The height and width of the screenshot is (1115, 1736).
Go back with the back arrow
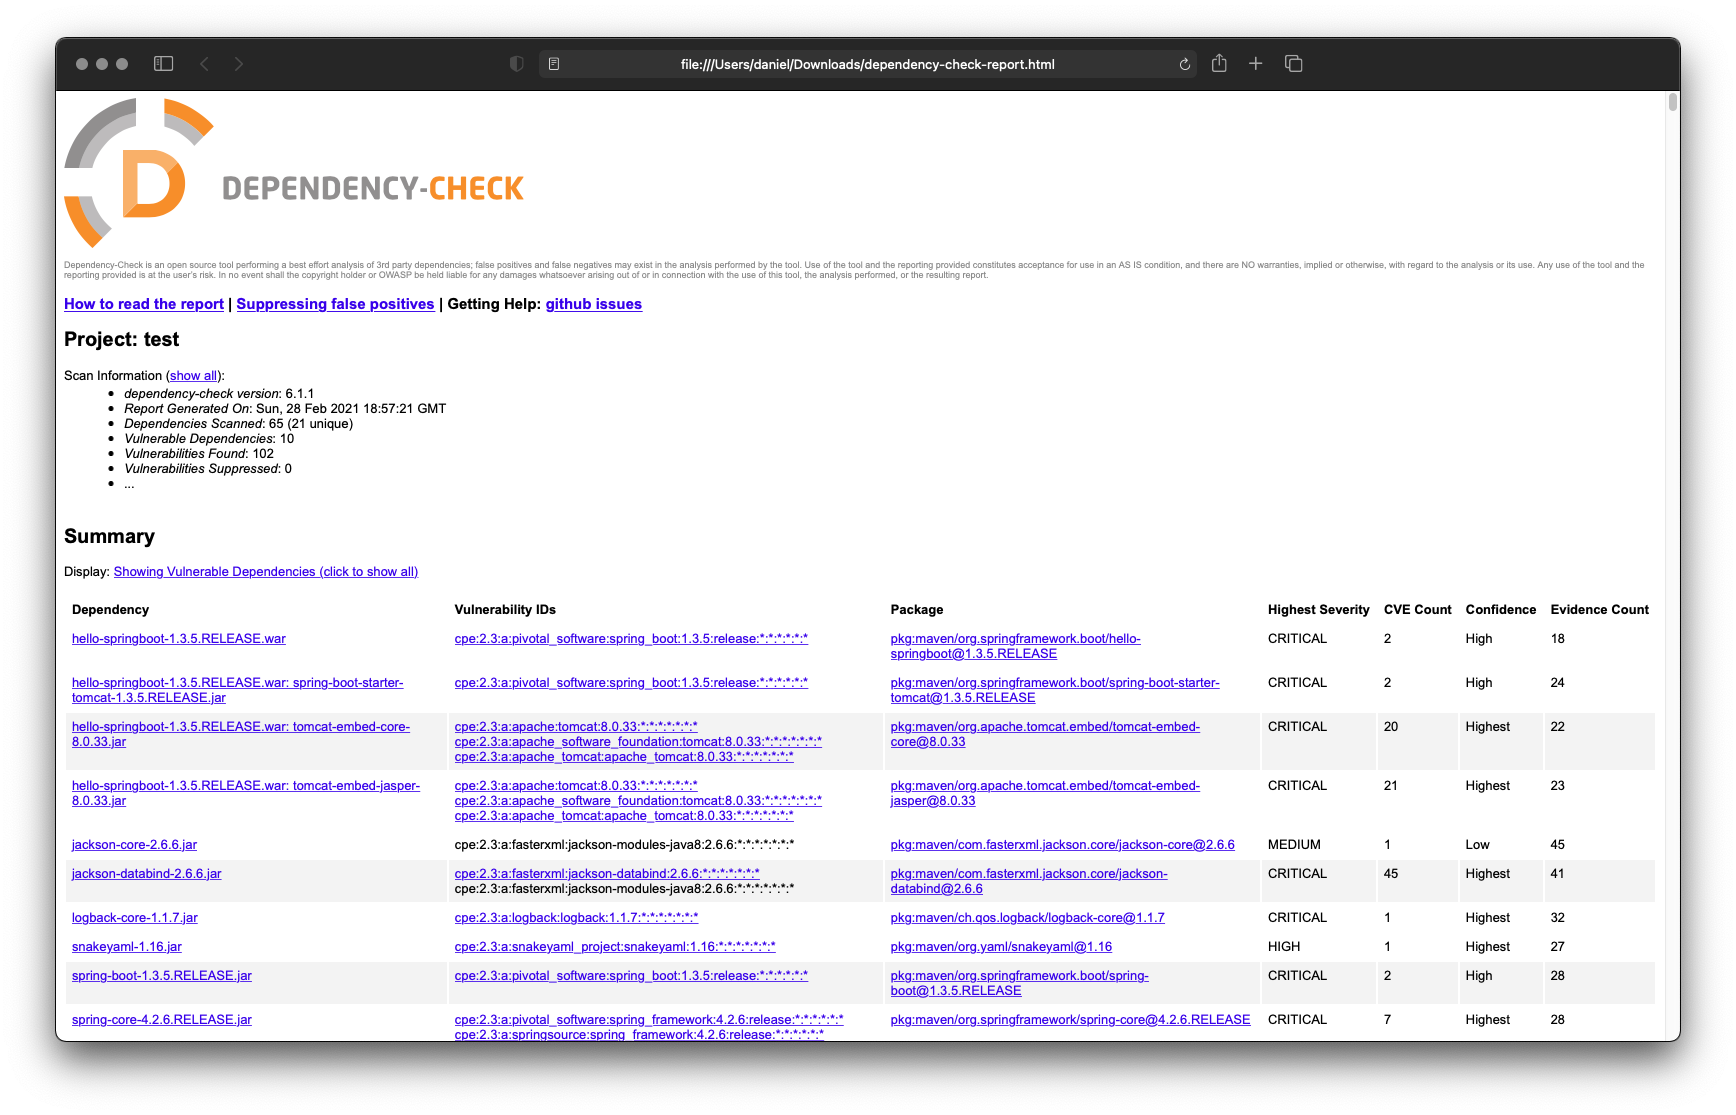pos(205,64)
